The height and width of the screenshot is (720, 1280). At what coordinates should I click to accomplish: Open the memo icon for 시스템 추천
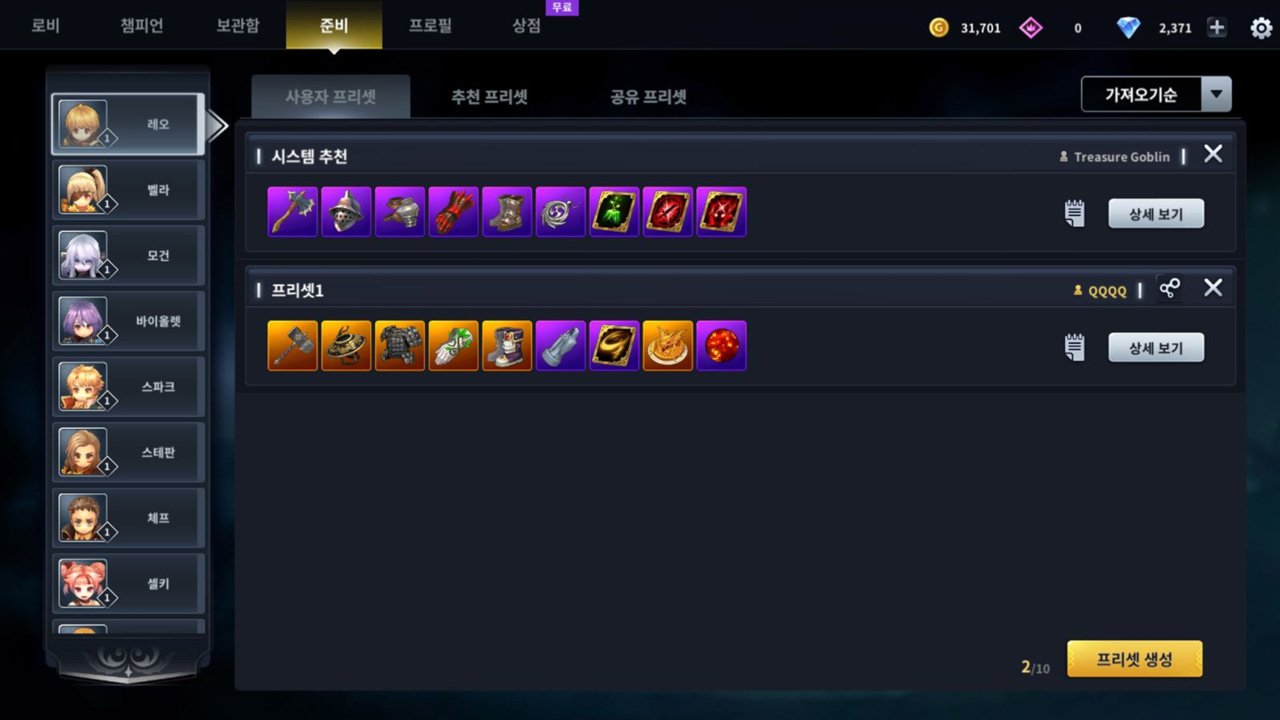[x=1074, y=213]
